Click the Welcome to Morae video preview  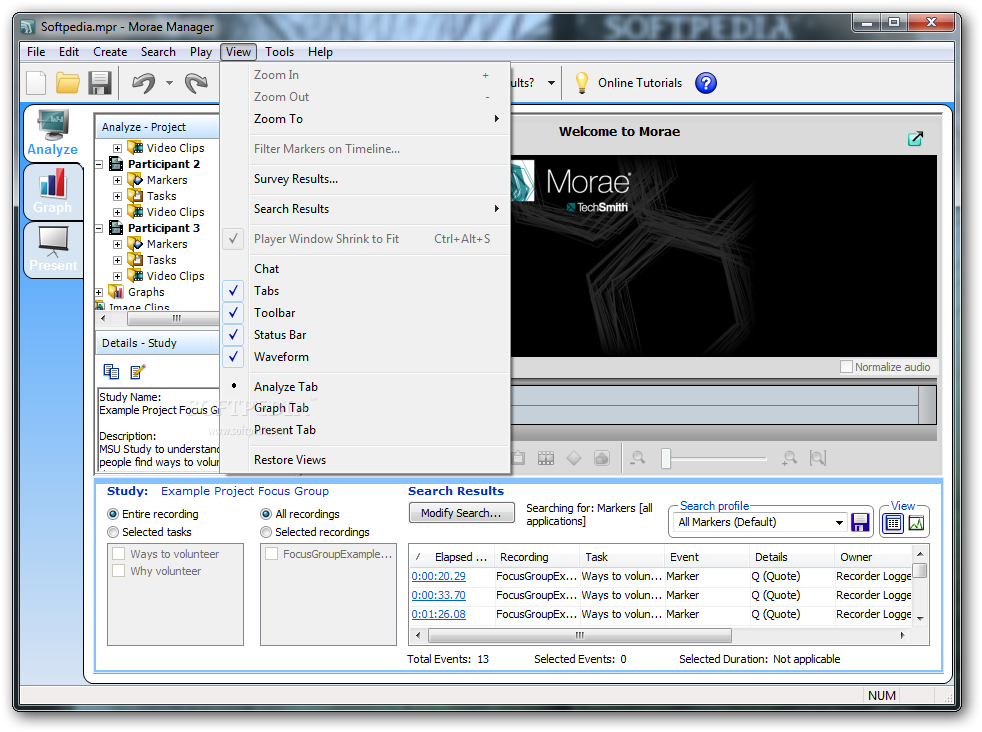click(723, 256)
